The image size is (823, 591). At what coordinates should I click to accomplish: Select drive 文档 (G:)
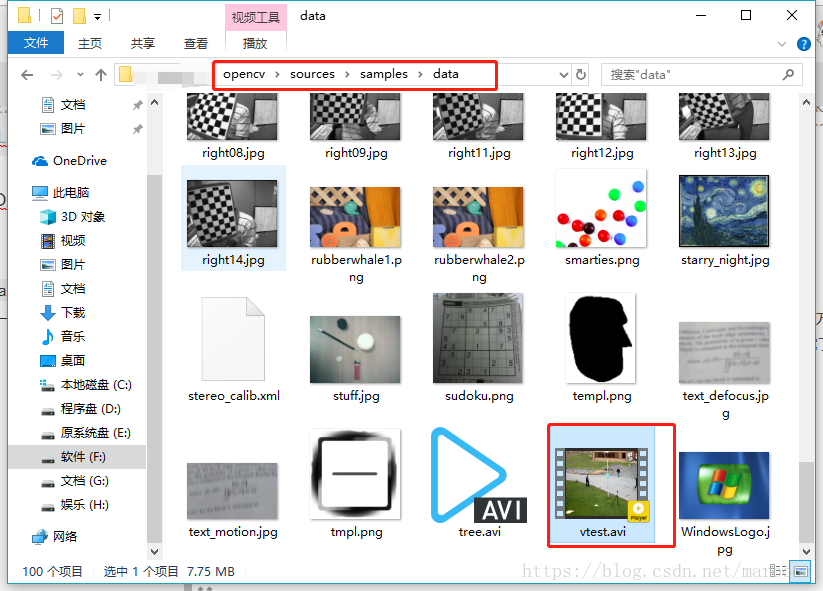coord(85,481)
